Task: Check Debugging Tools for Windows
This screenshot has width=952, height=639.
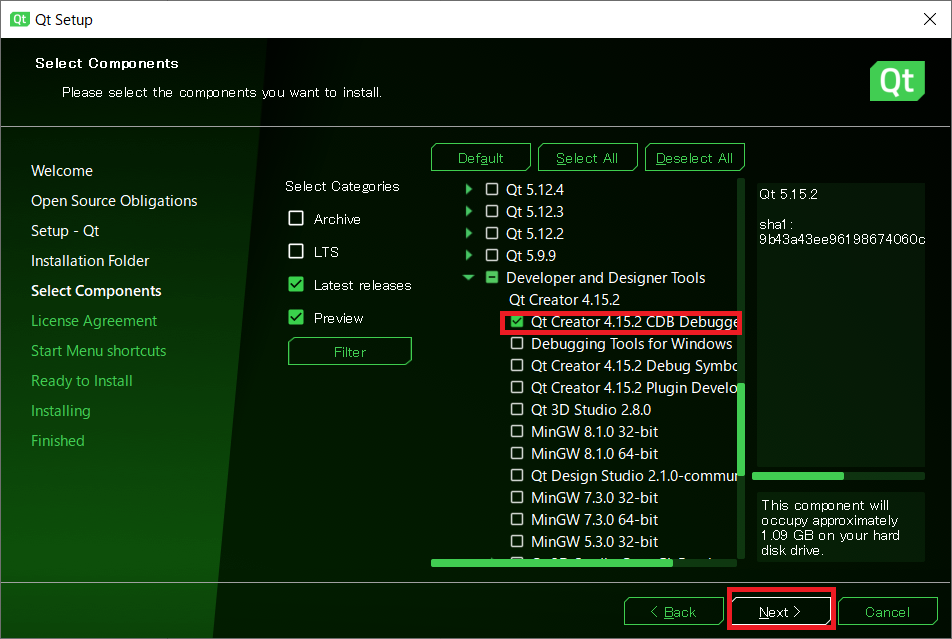Action: pyautogui.click(x=517, y=343)
